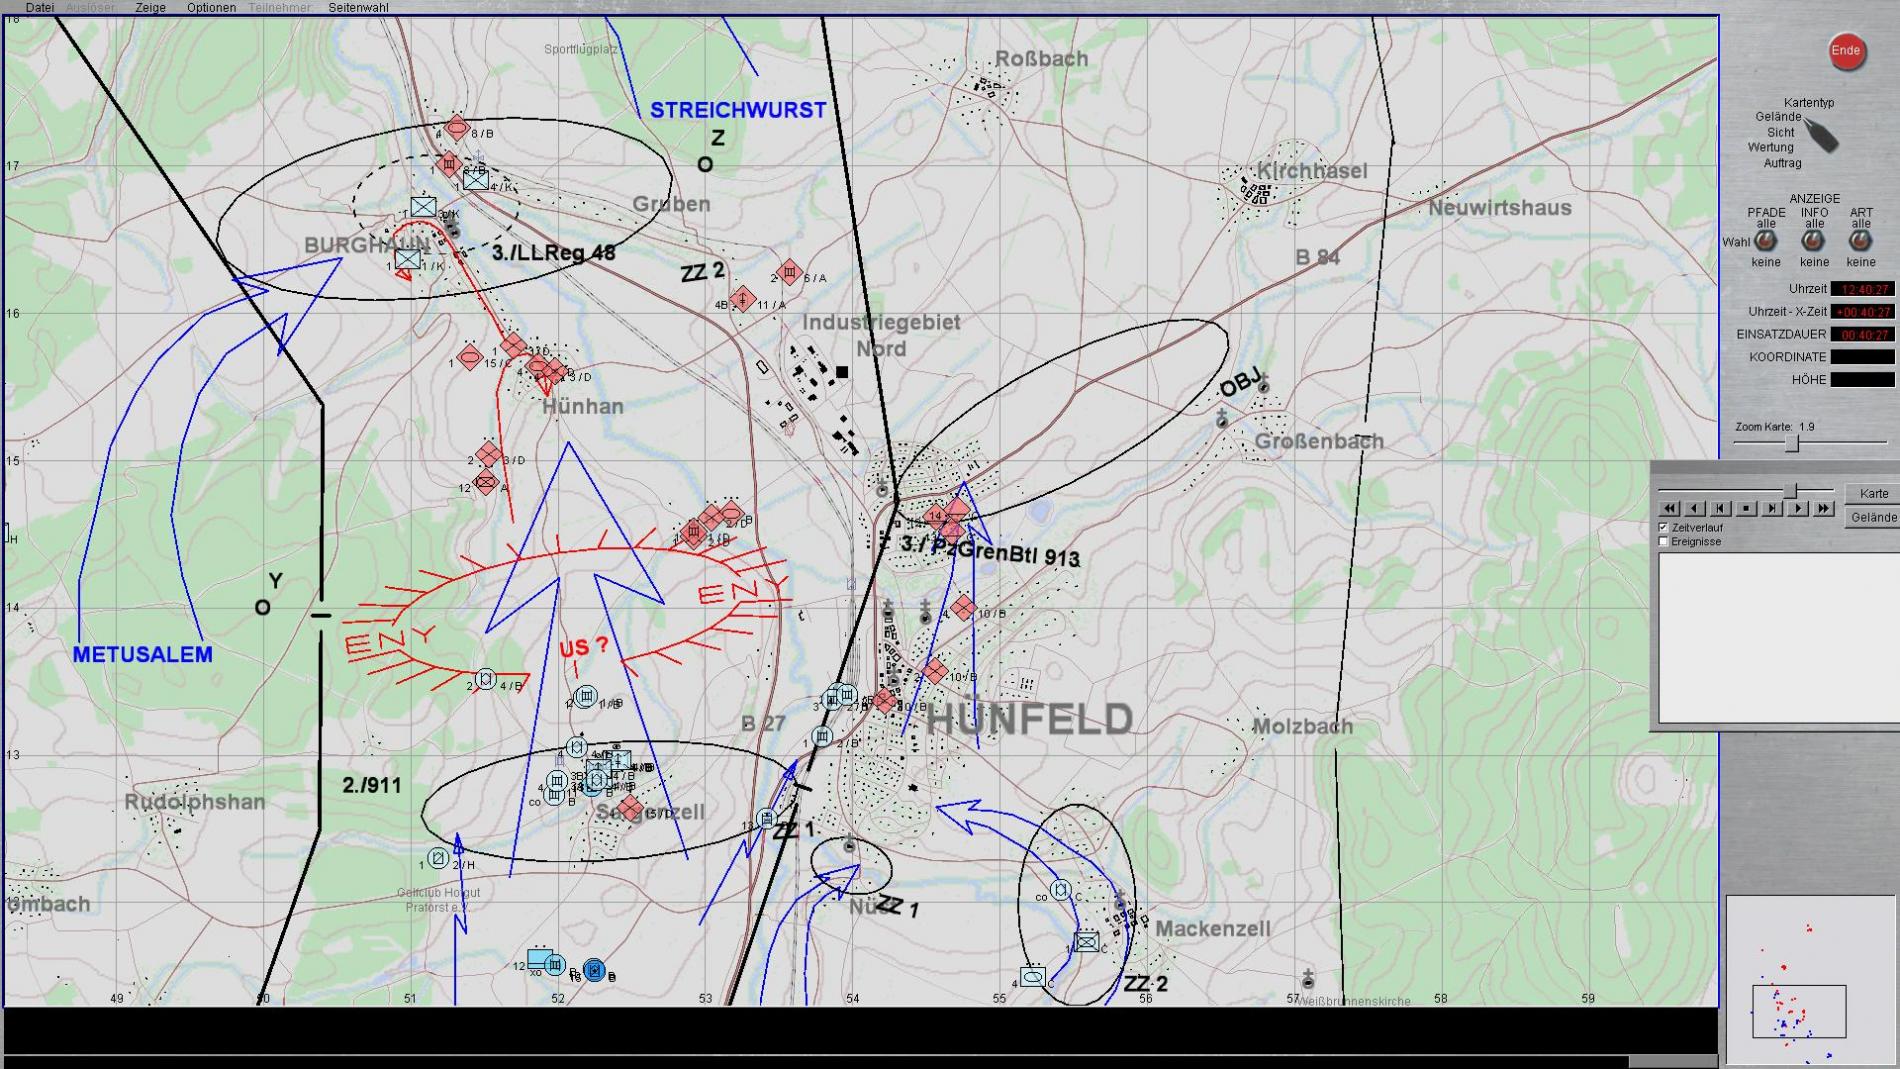Stop the replay with the stop button
Viewport: 1900px width, 1069px height.
(1746, 509)
